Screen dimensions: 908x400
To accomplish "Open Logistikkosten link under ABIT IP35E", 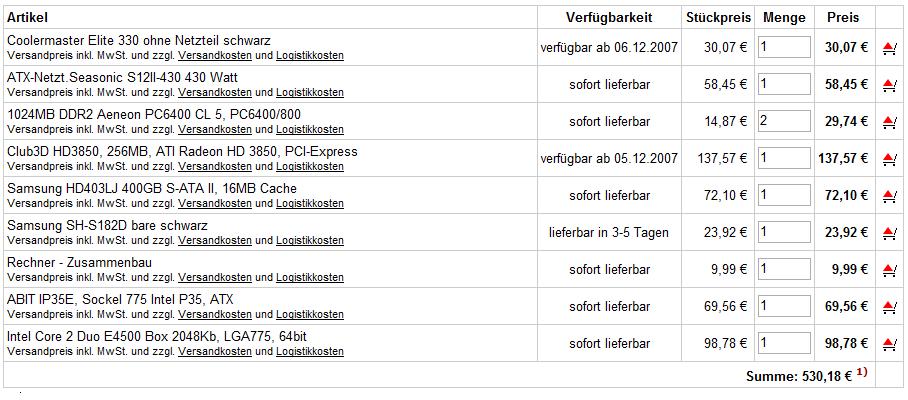I will [x=310, y=315].
